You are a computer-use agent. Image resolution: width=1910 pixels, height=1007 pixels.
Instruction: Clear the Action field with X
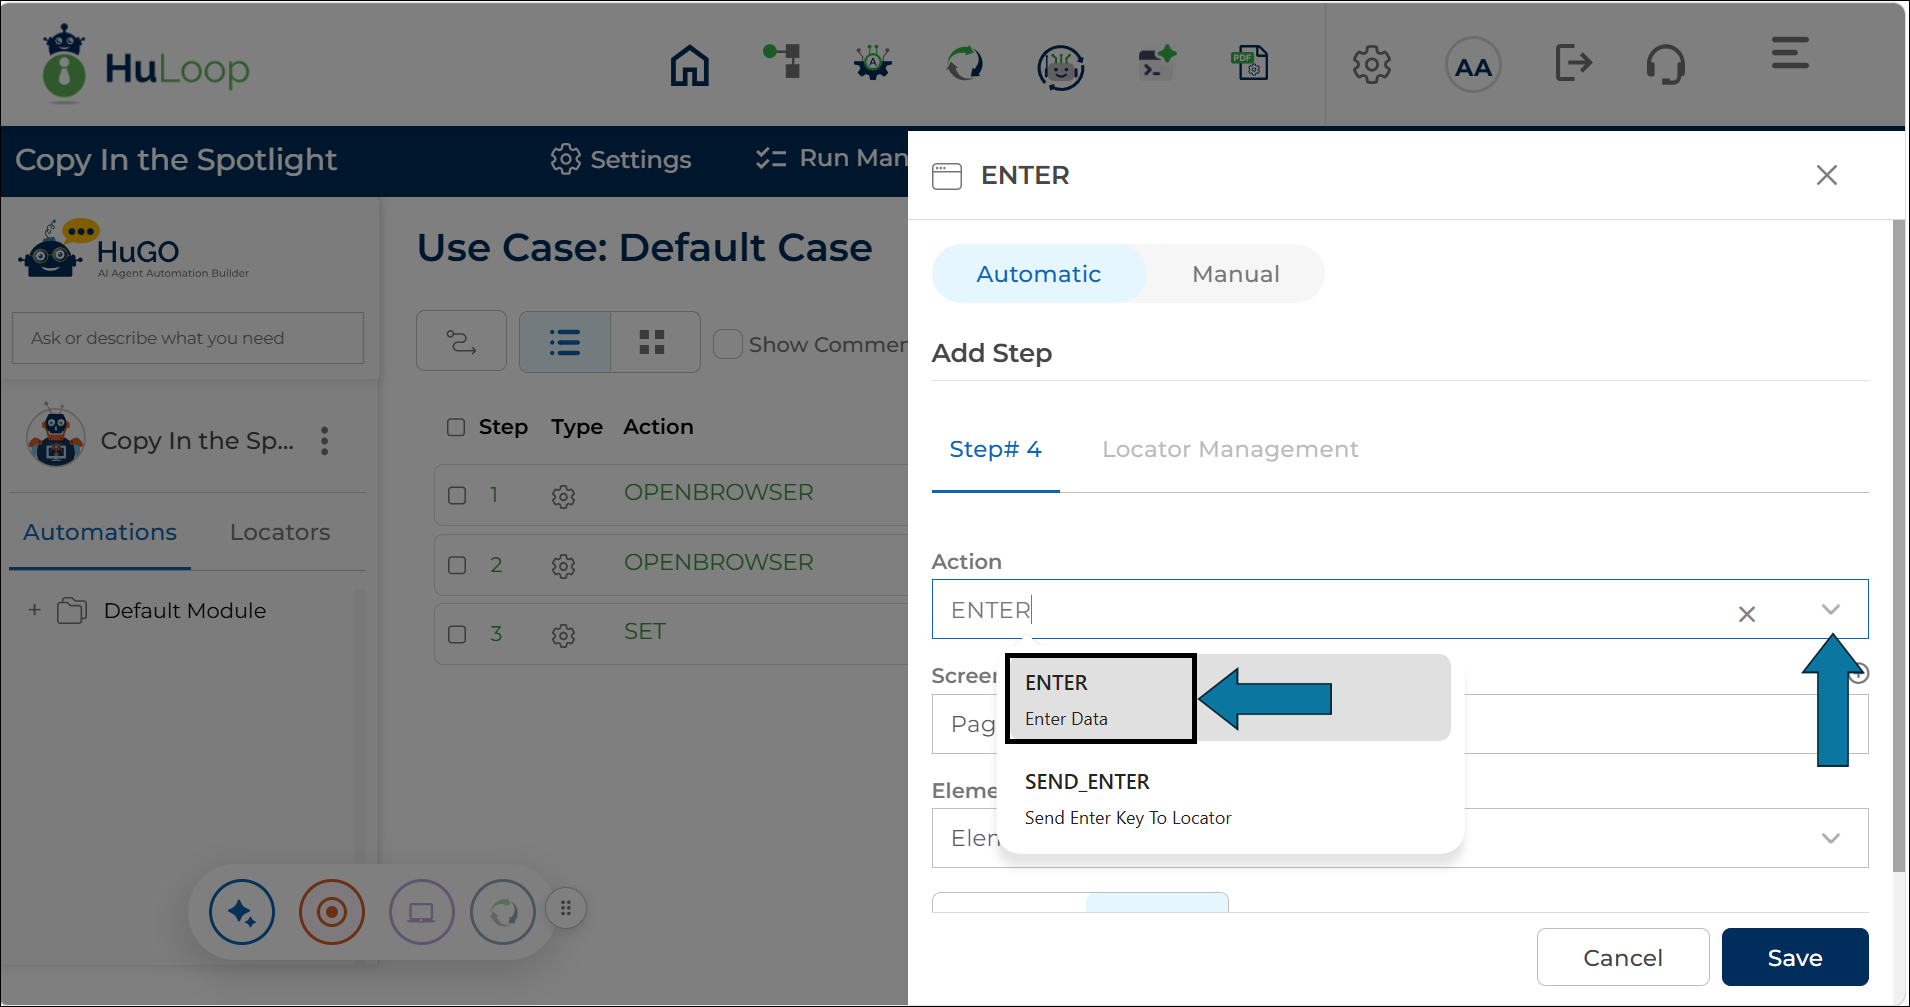[x=1747, y=614]
